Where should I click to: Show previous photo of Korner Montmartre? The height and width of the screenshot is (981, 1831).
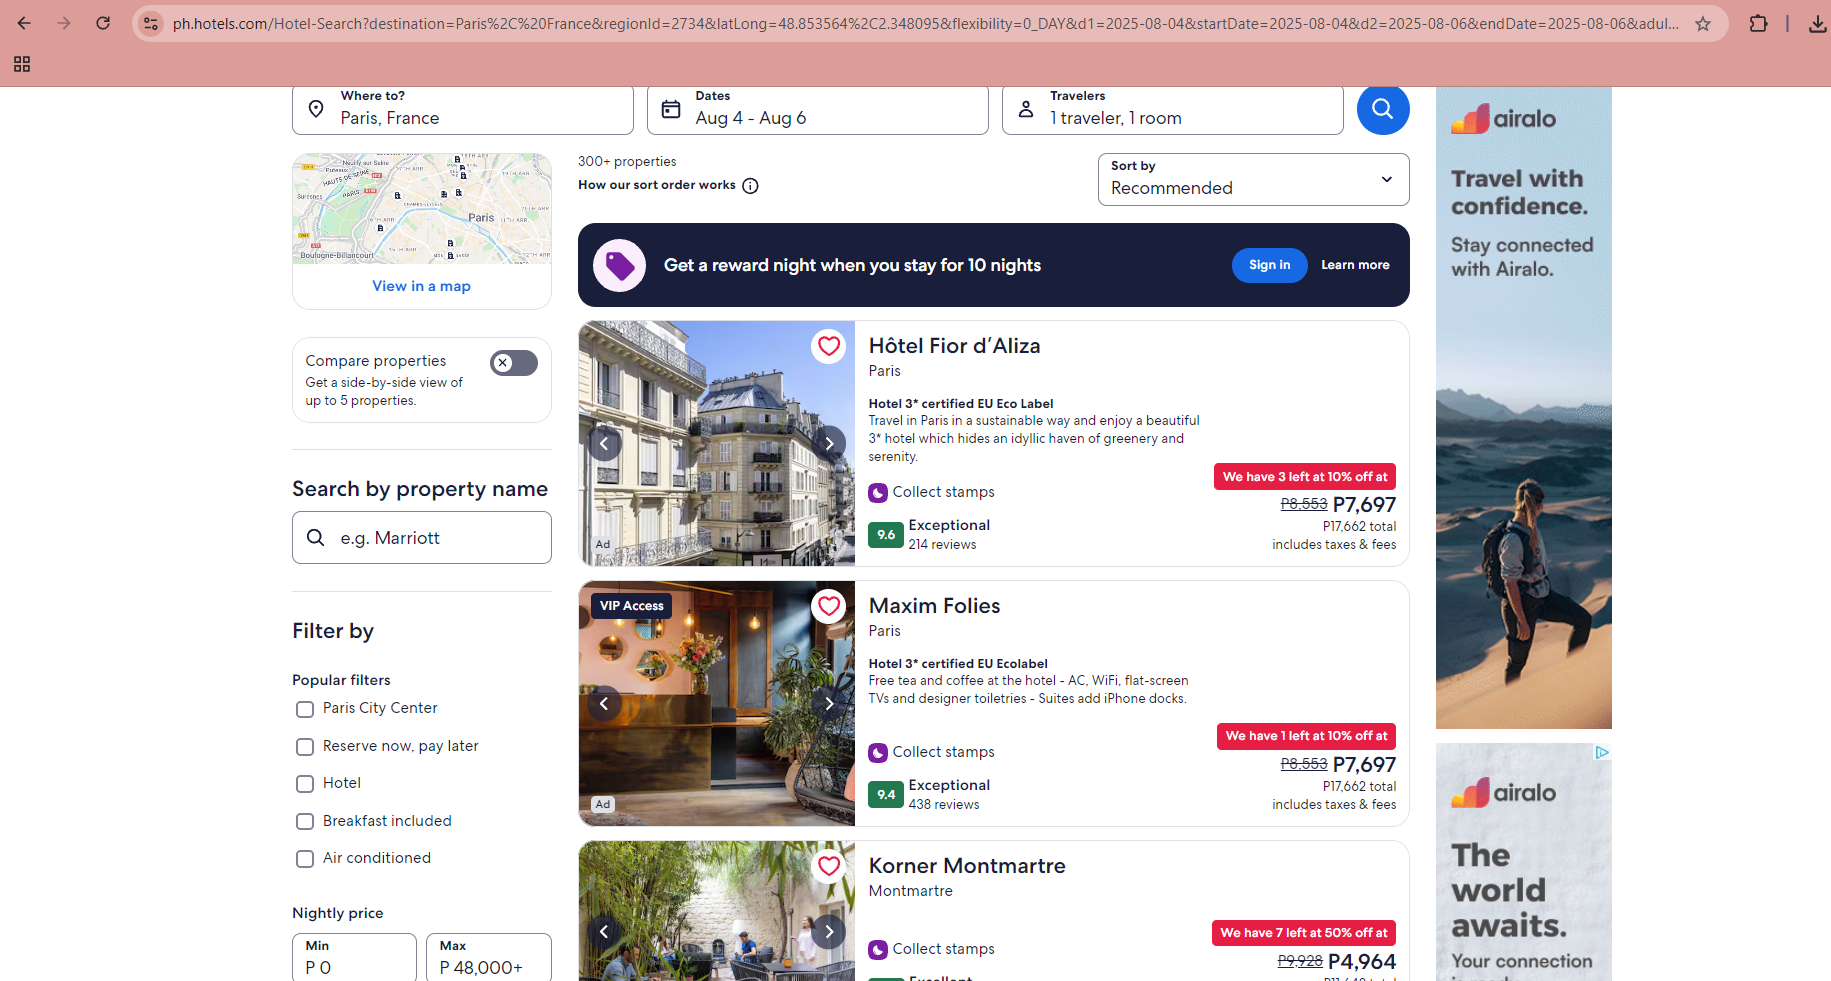pos(604,931)
